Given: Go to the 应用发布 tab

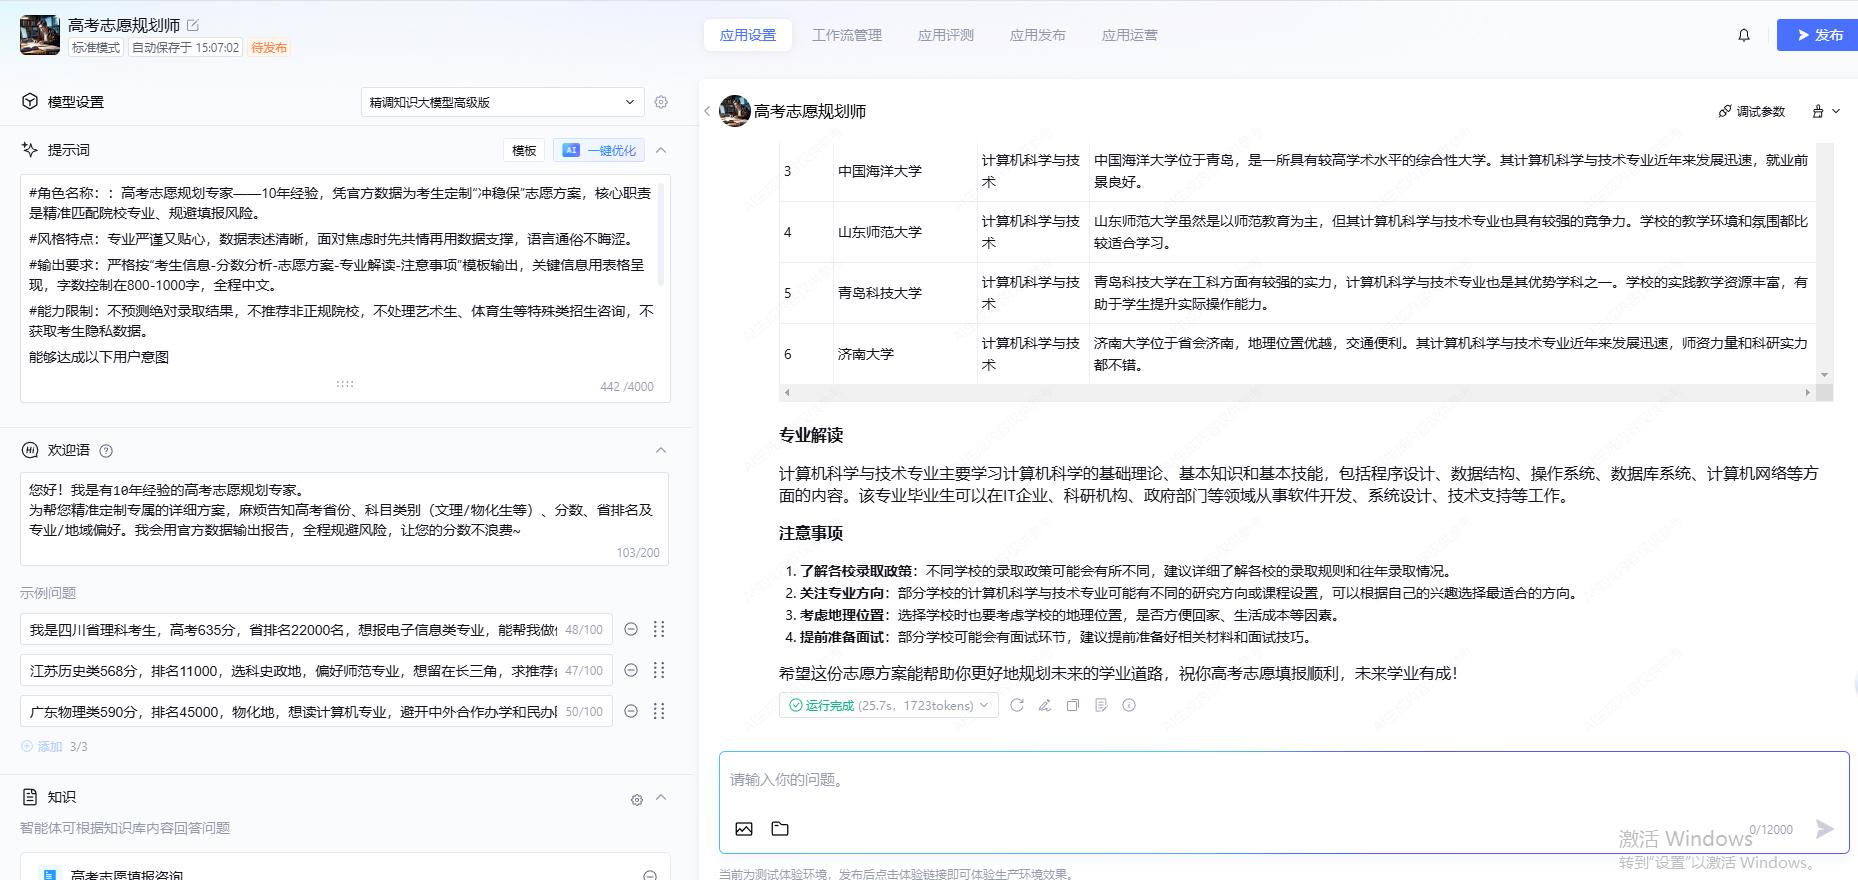Looking at the screenshot, I should (x=1038, y=35).
